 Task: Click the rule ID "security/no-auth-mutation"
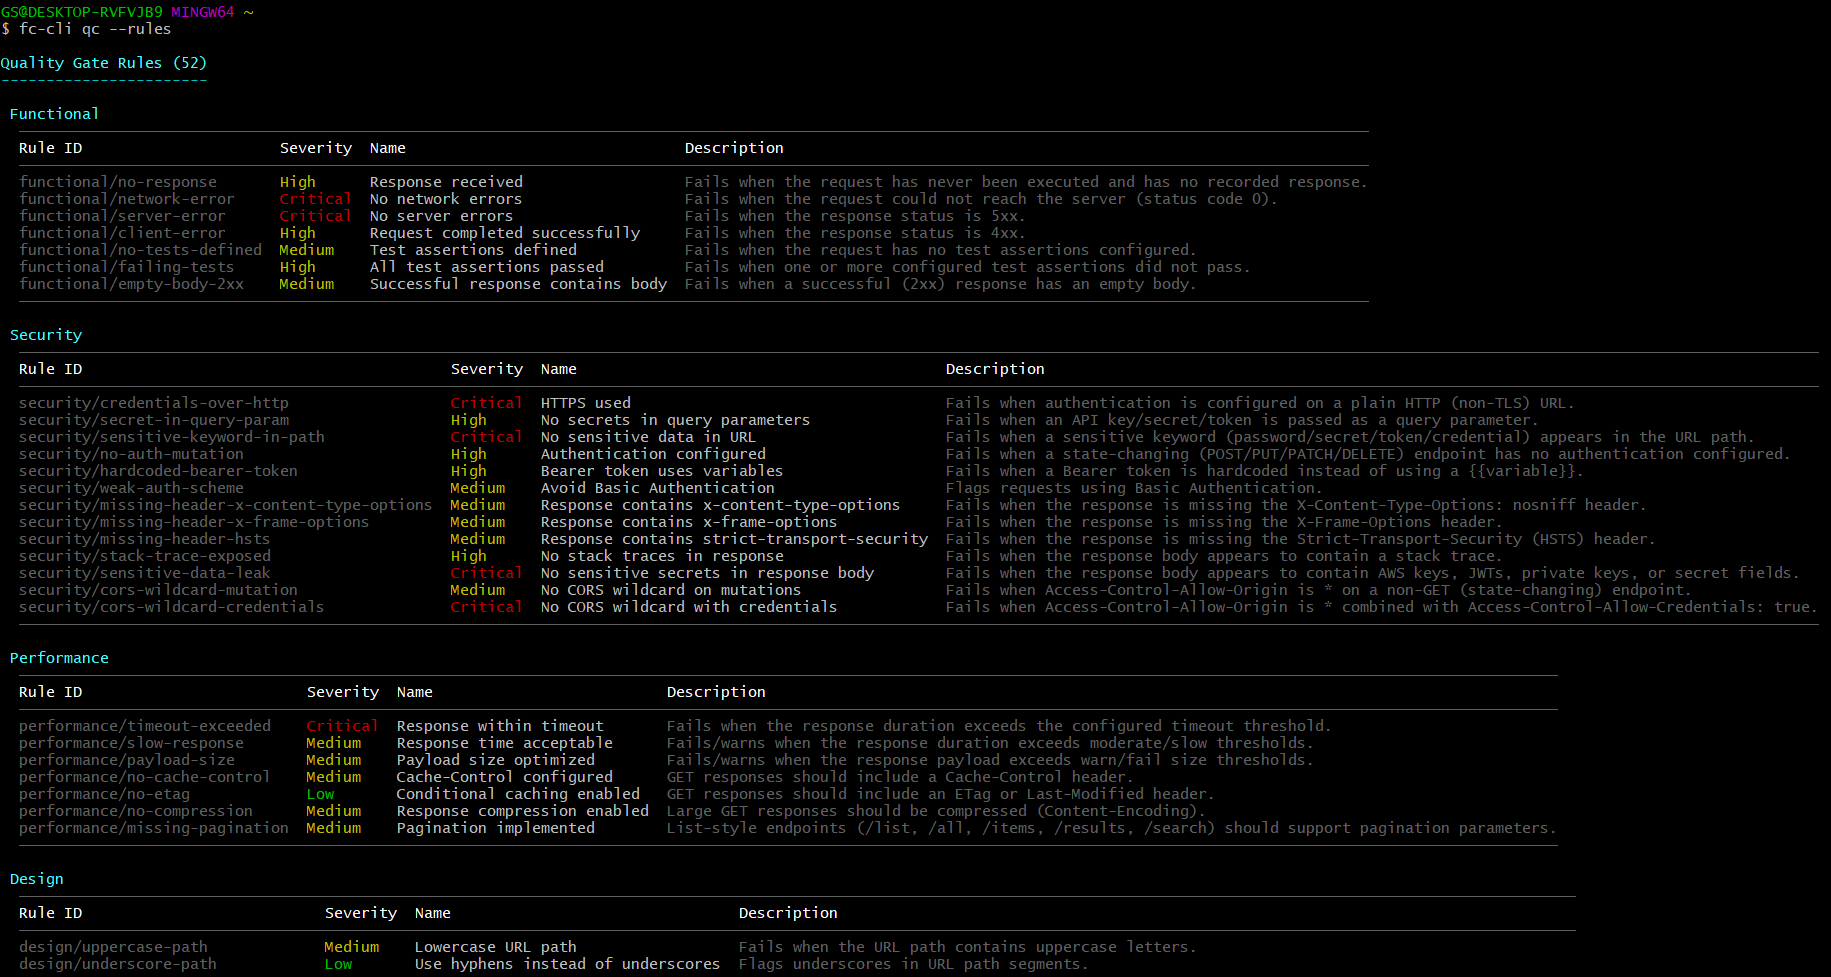point(131,454)
